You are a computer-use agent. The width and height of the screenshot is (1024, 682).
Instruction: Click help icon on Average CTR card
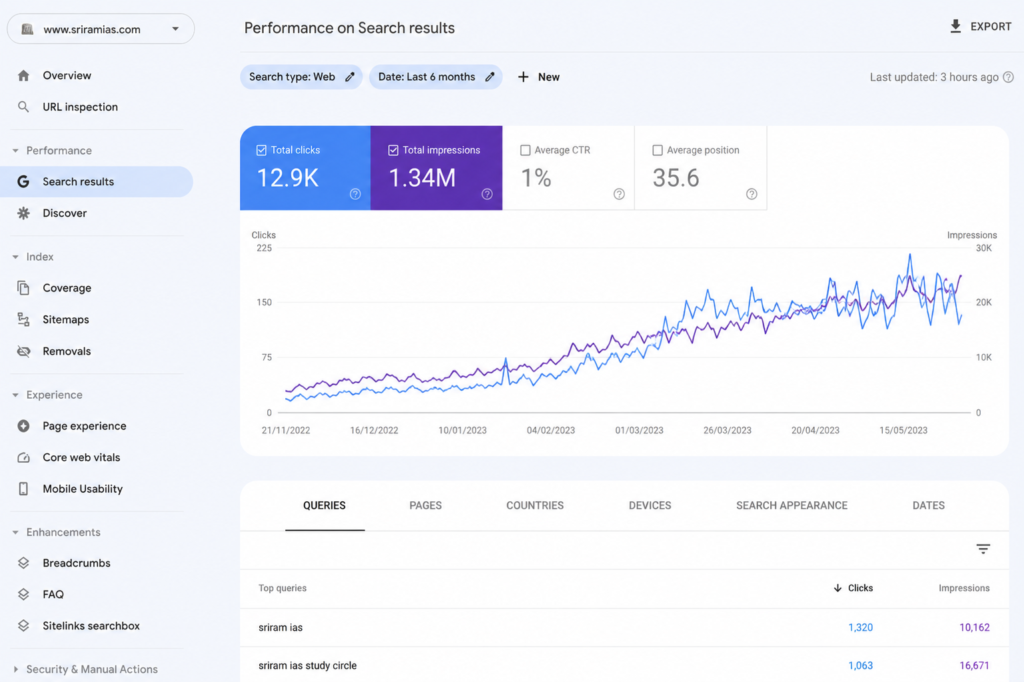point(619,194)
